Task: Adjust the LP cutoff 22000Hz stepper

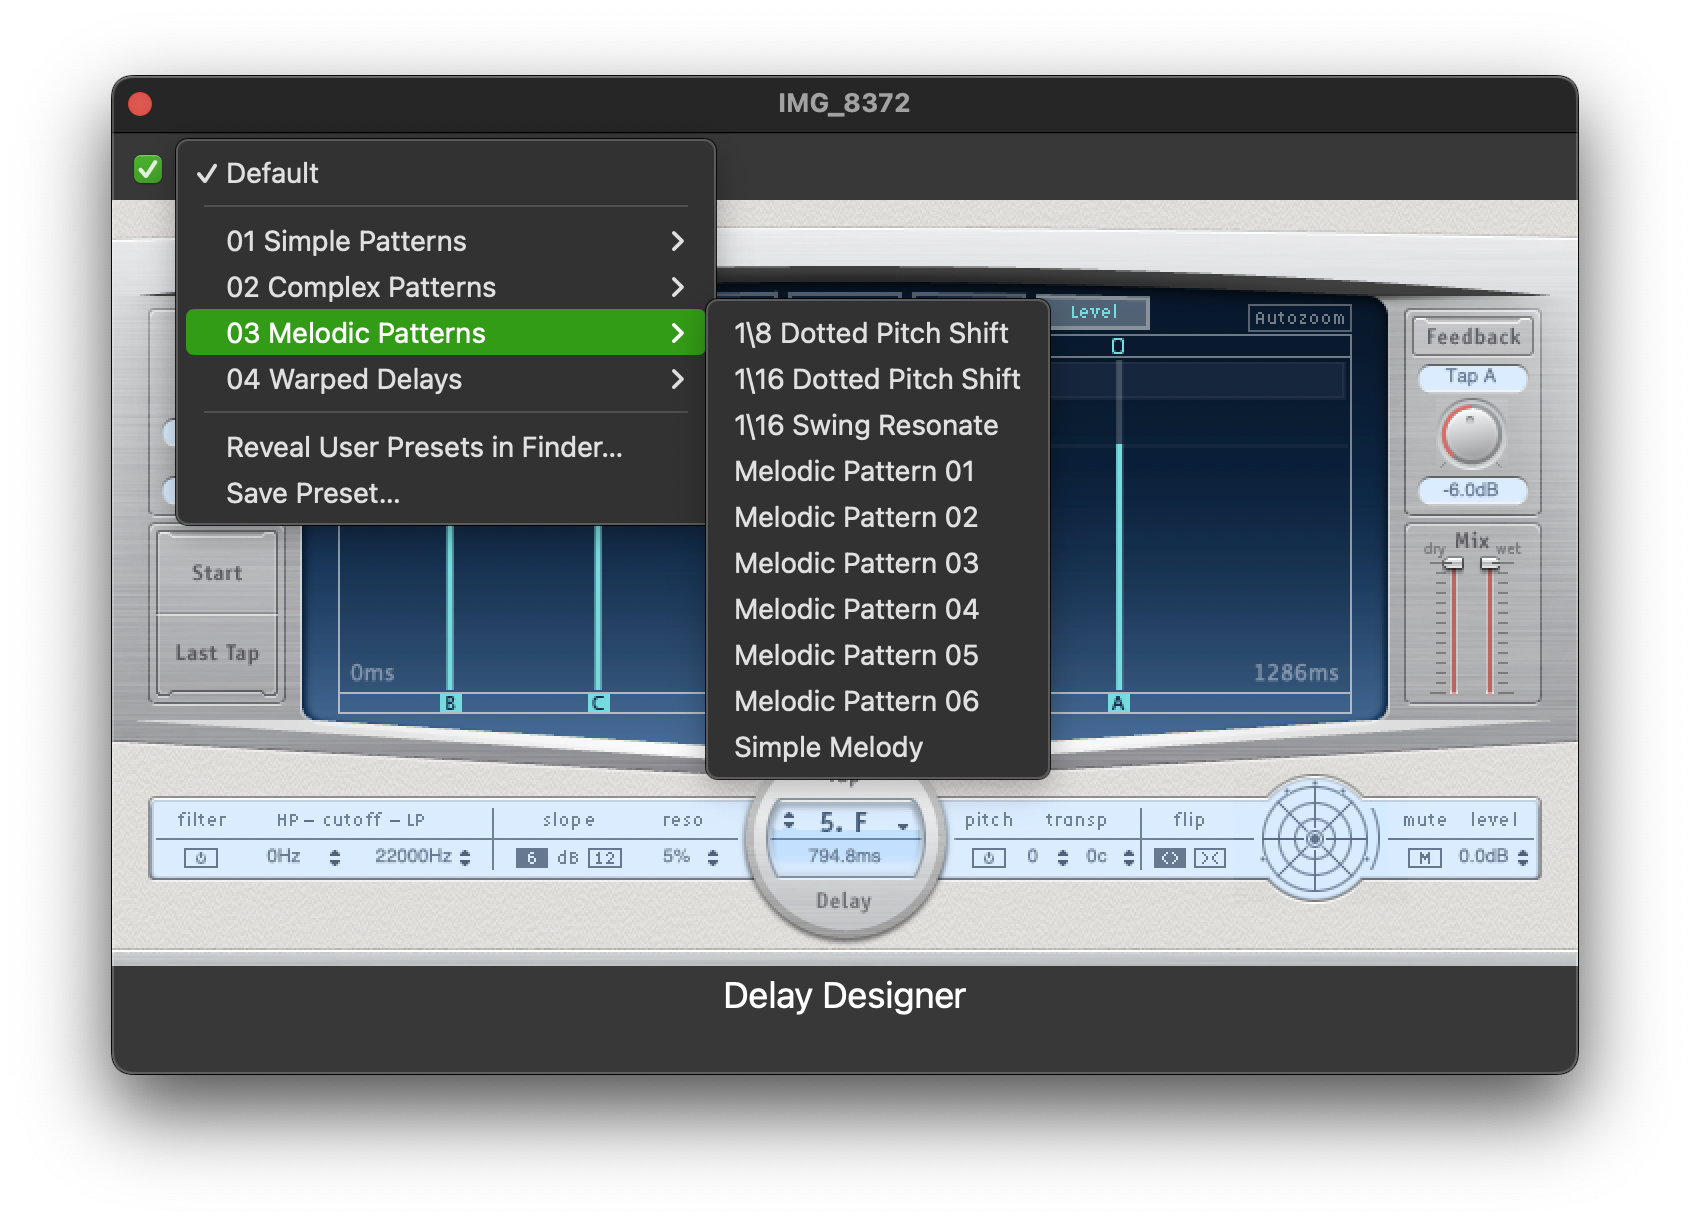Action: coord(465,857)
